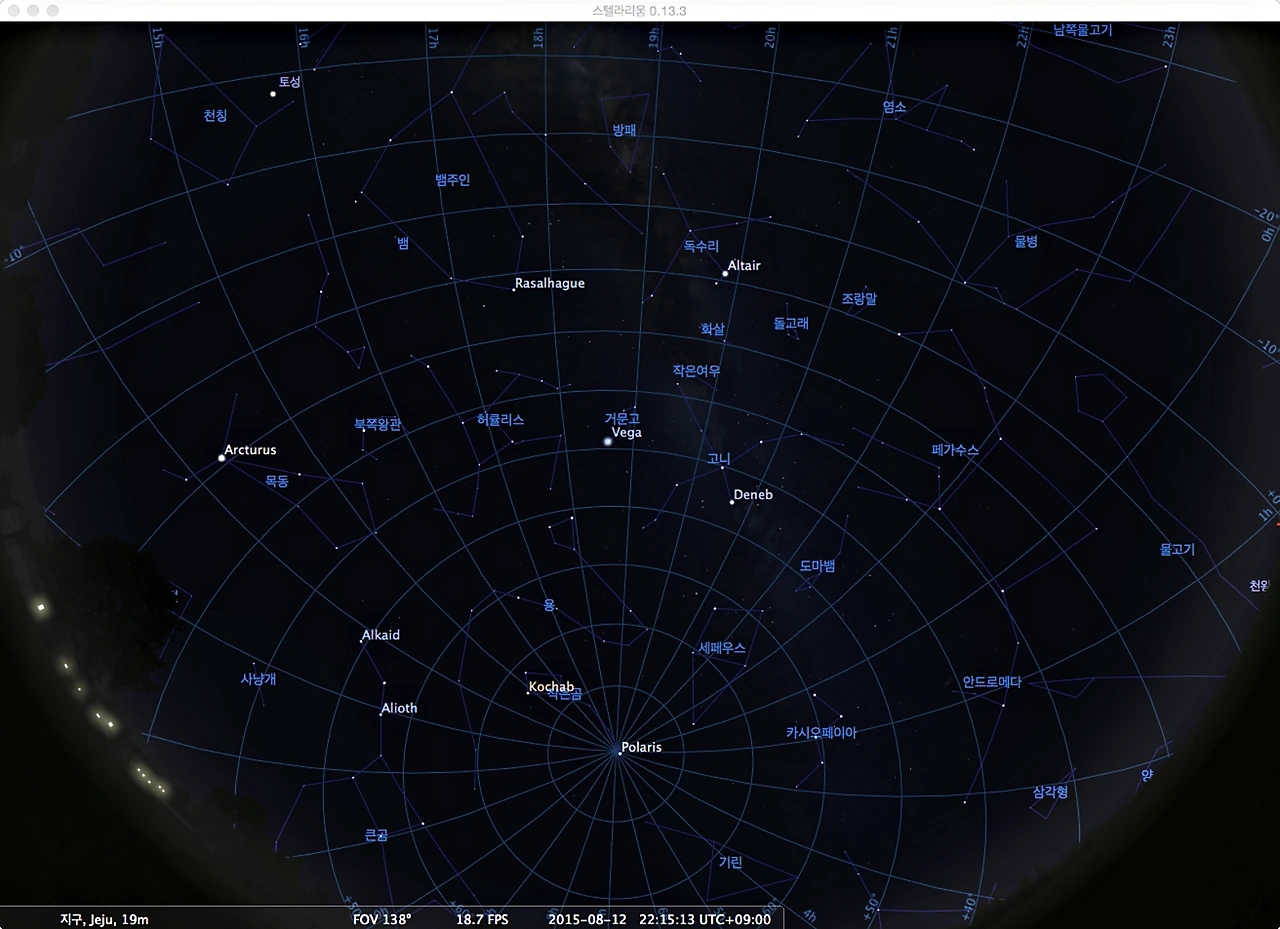Select the 돌고래 constellation label
The width and height of the screenshot is (1280, 929).
tap(791, 324)
